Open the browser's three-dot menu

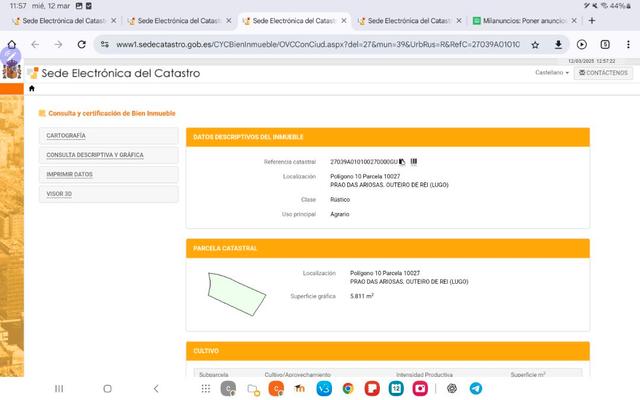[626, 44]
